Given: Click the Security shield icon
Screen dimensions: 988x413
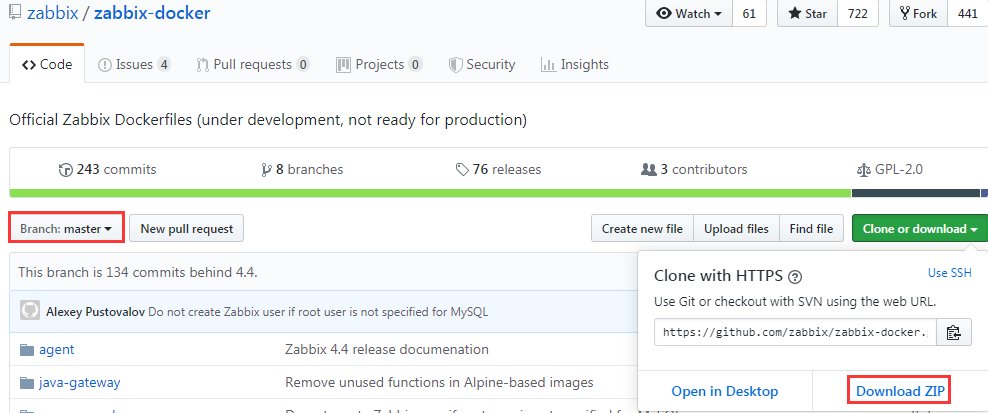Looking at the screenshot, I should (456, 65).
